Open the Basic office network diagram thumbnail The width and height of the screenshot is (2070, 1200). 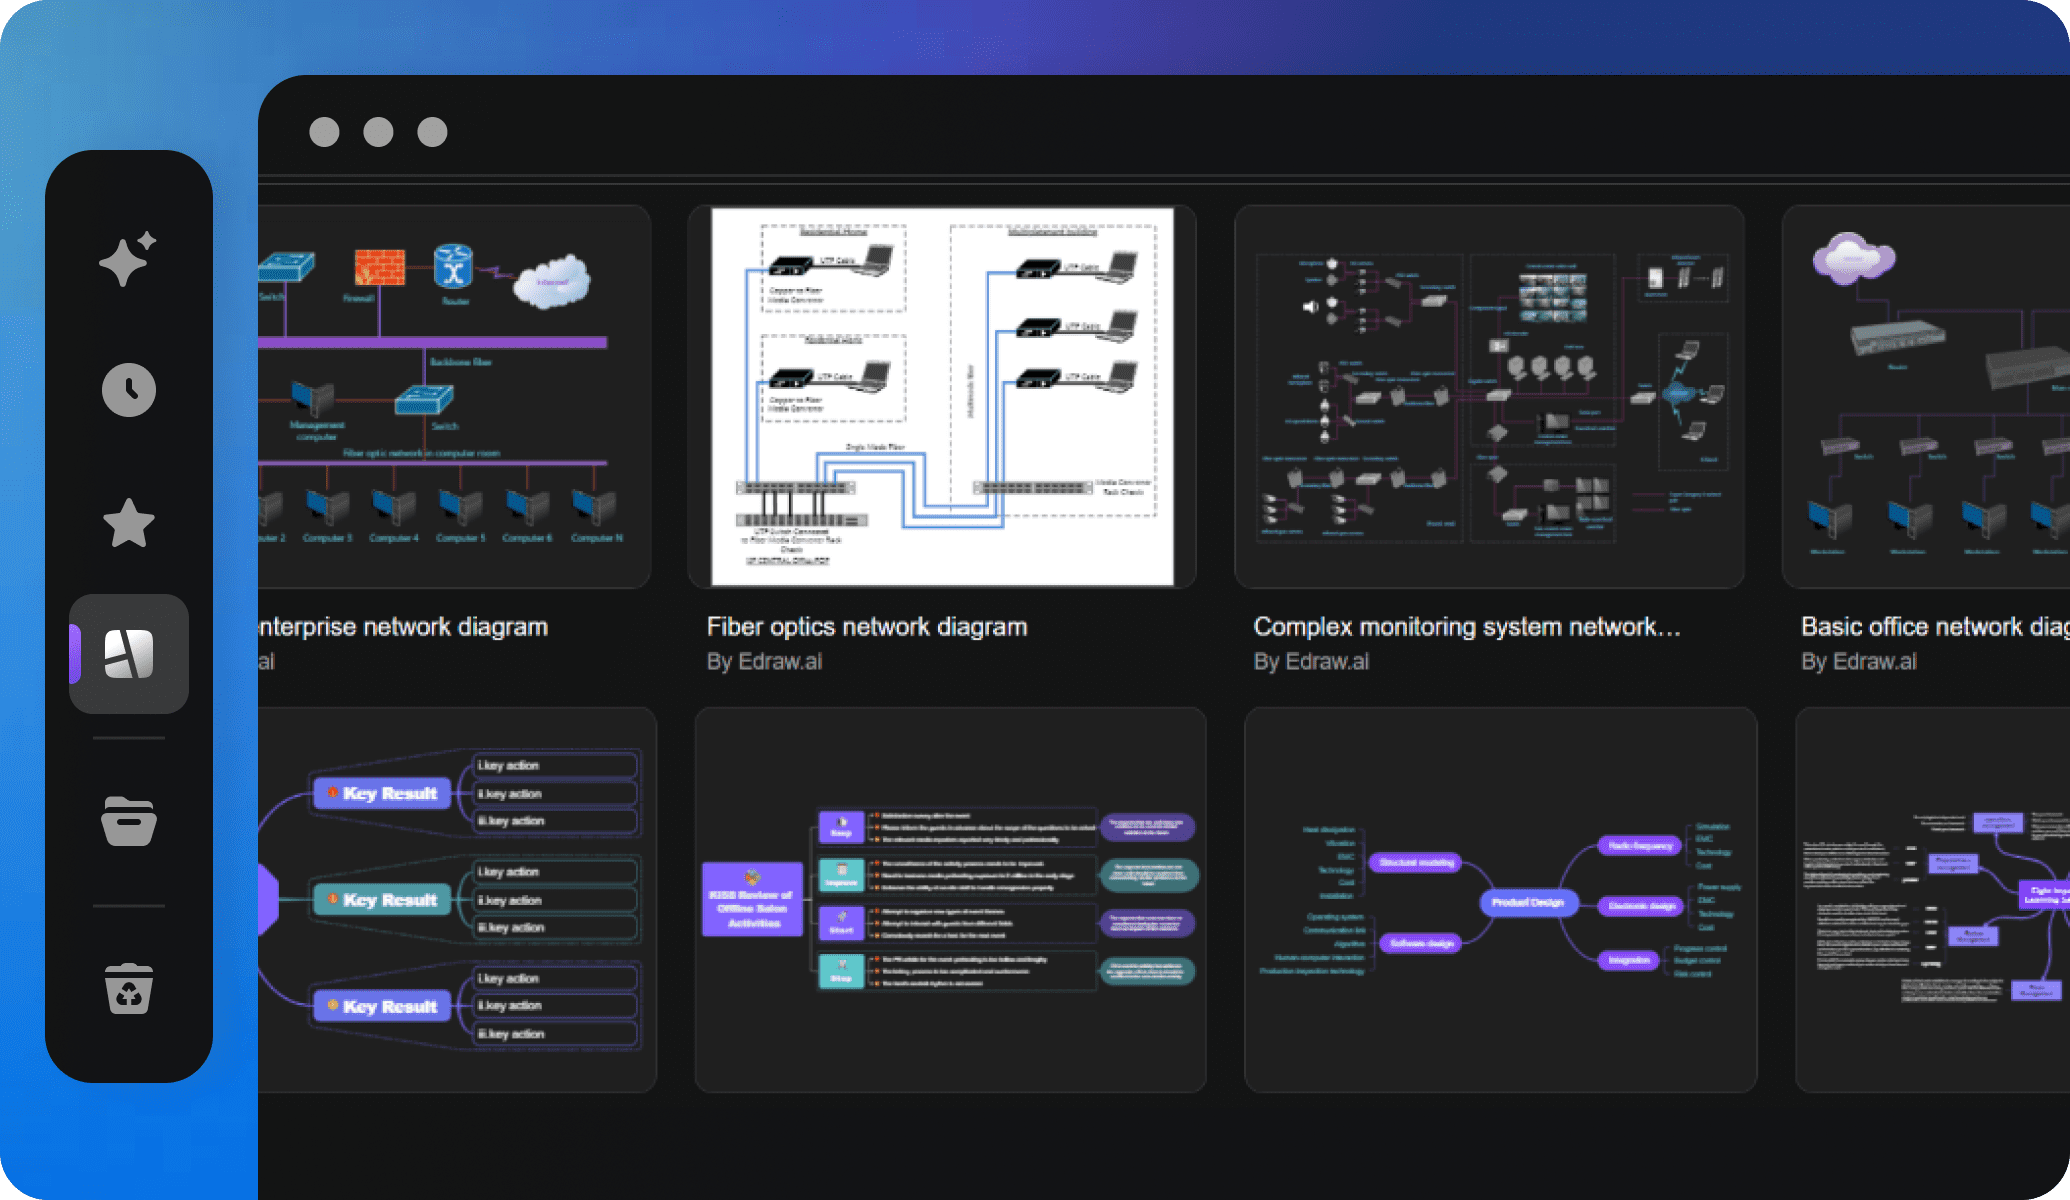(1926, 397)
